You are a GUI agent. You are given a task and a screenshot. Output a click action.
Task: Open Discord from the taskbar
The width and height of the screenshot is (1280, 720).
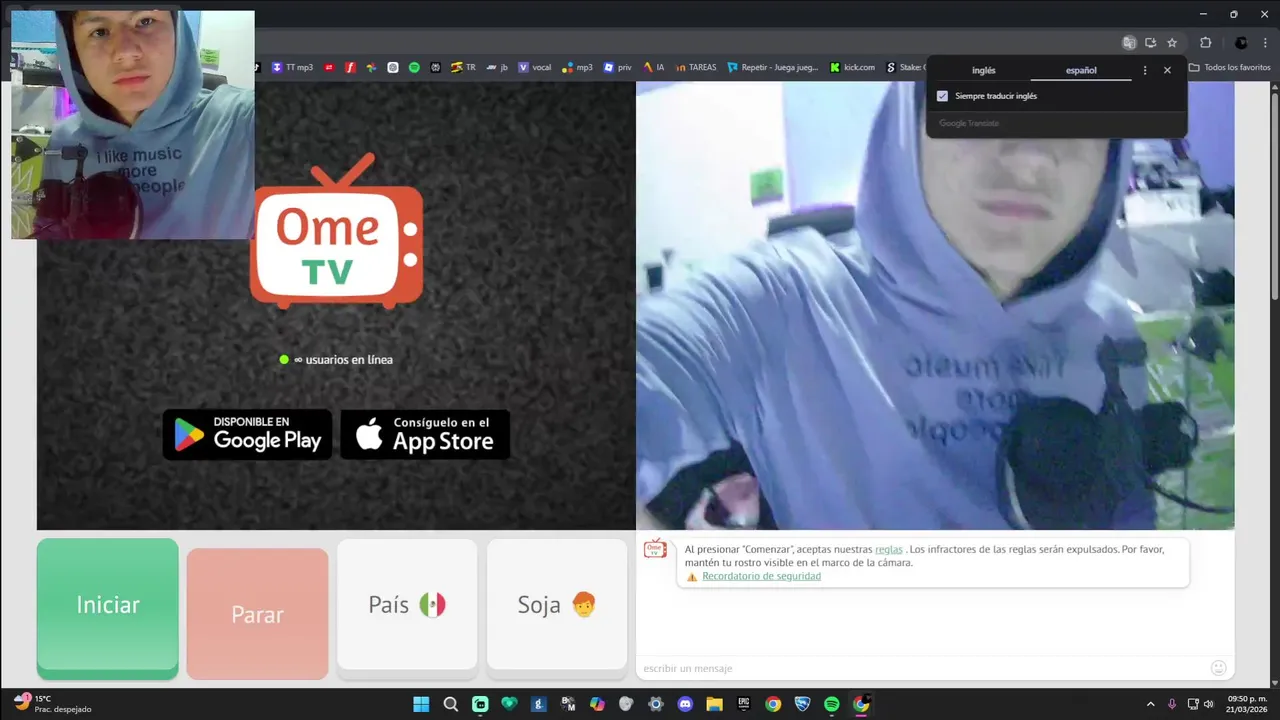[685, 704]
